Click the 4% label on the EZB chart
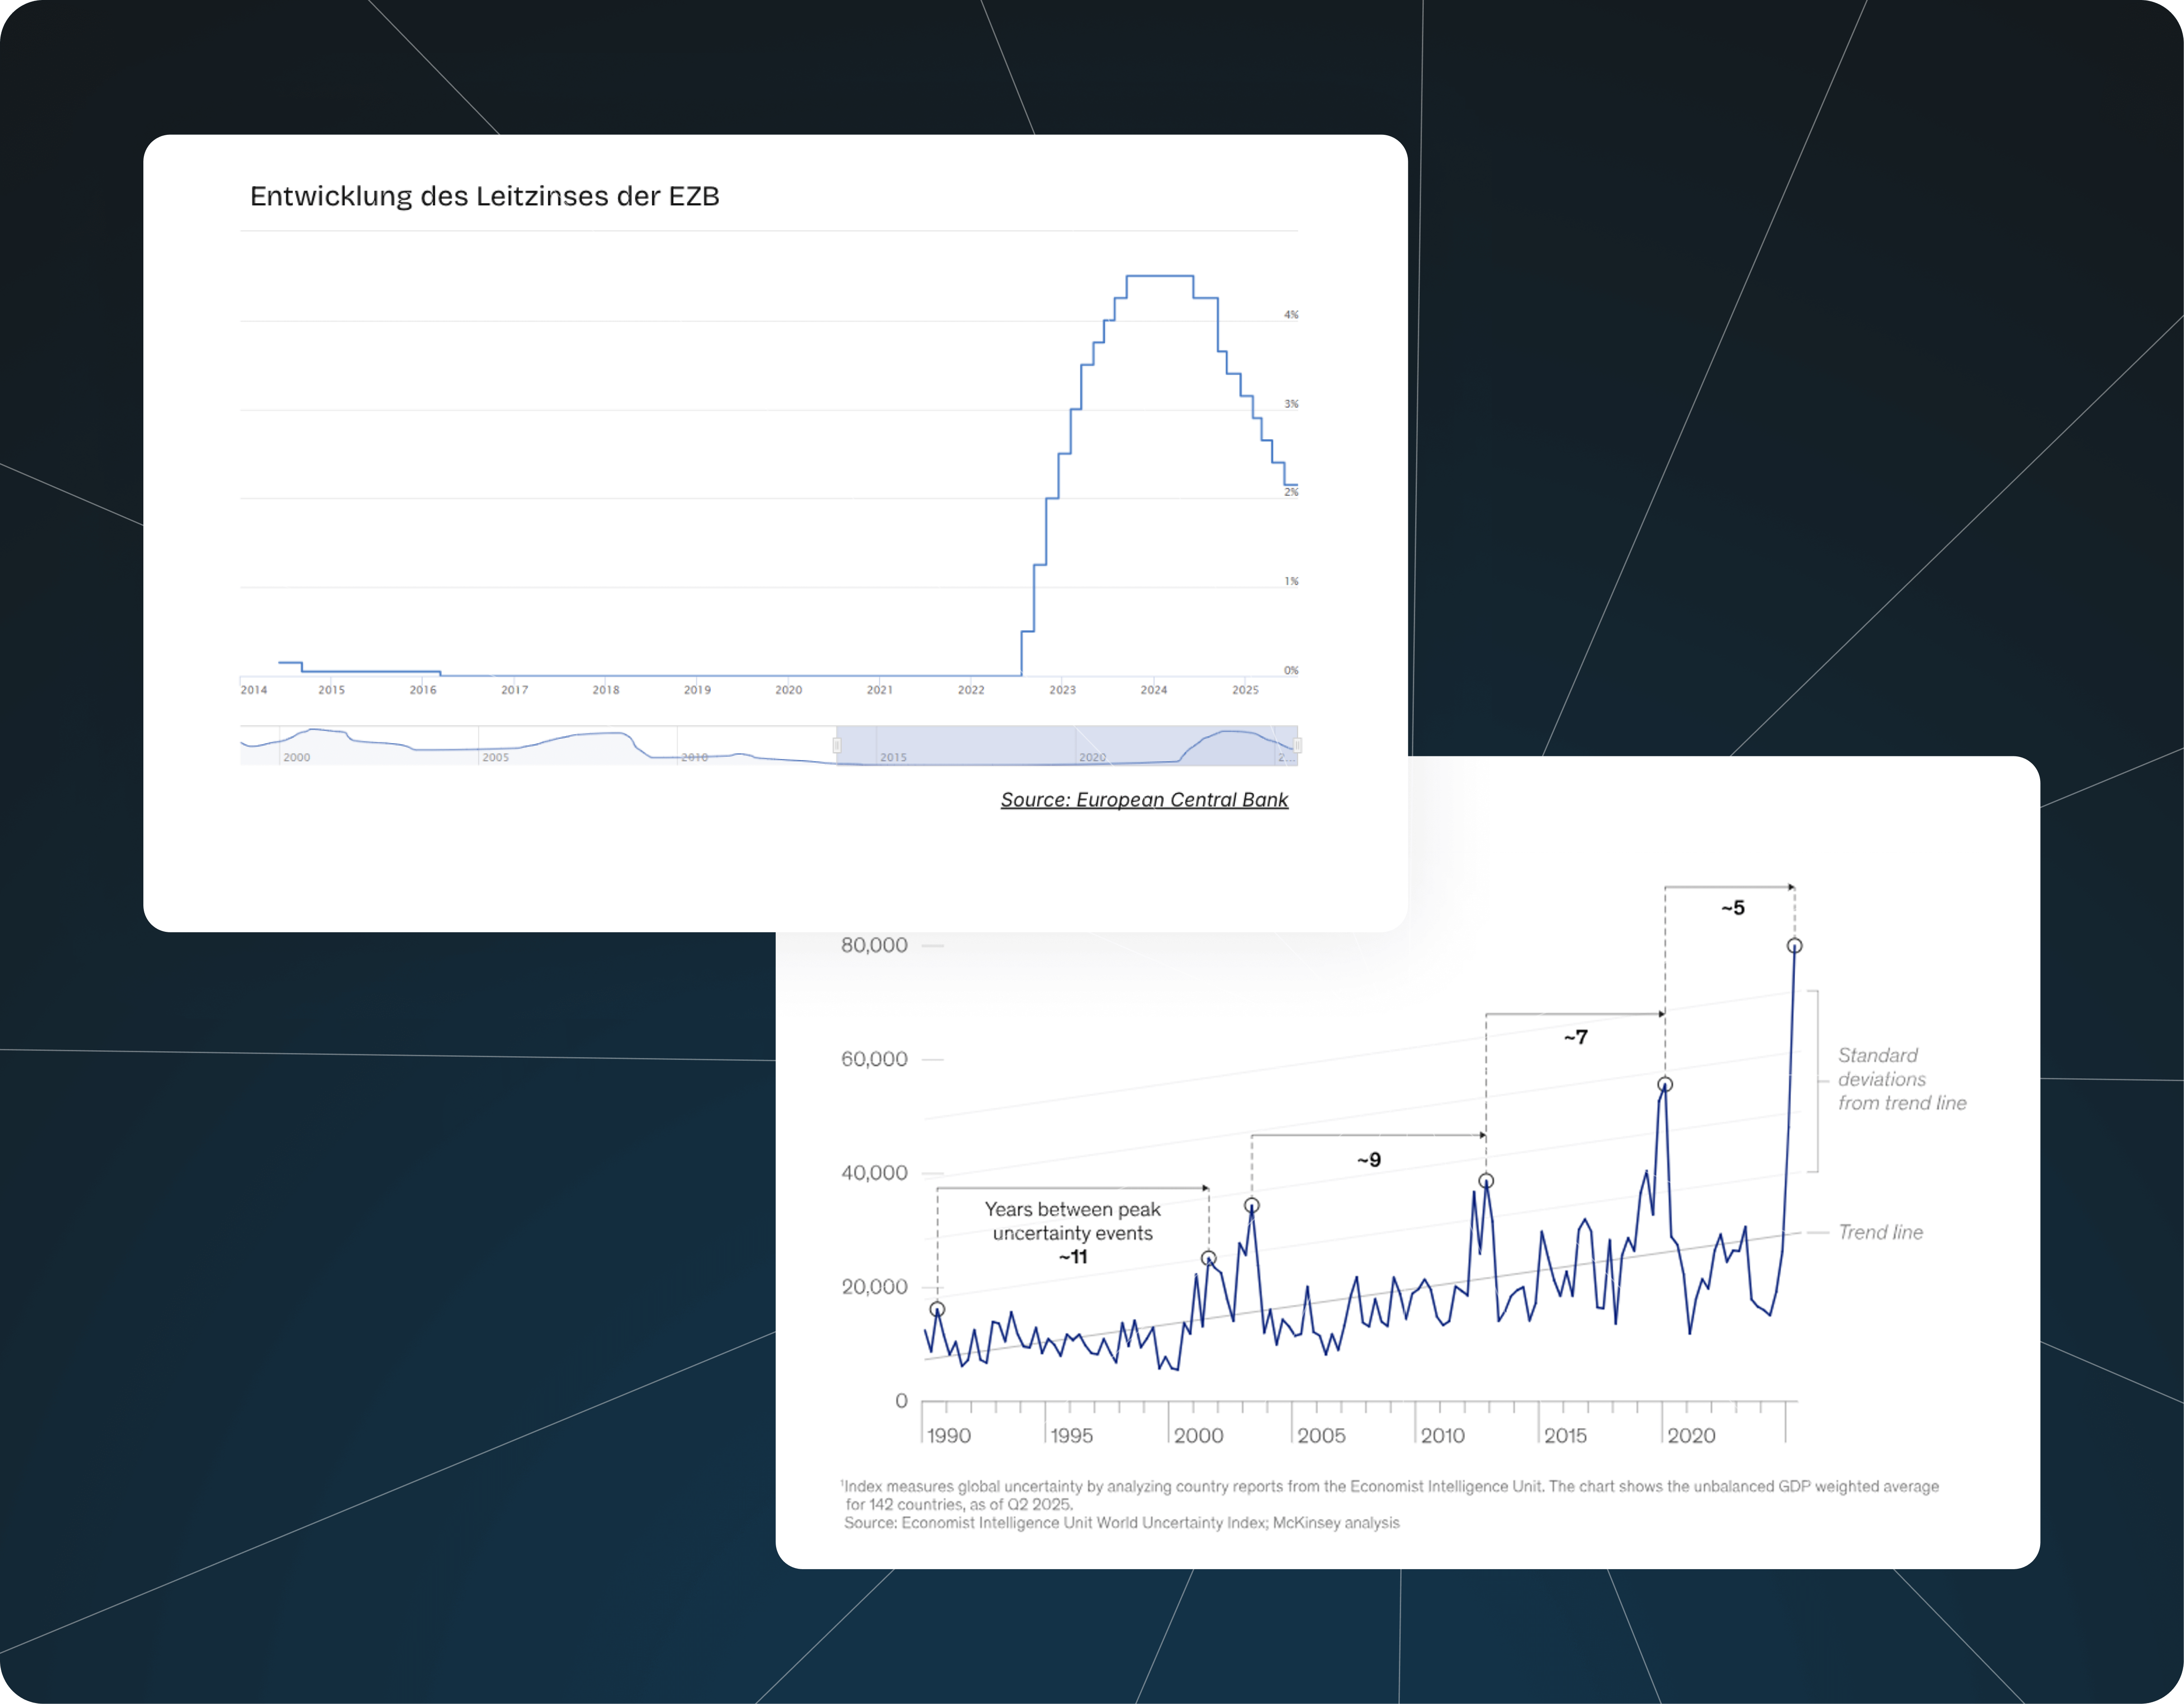Screen dimensions: 2184x1704 coord(1291,315)
